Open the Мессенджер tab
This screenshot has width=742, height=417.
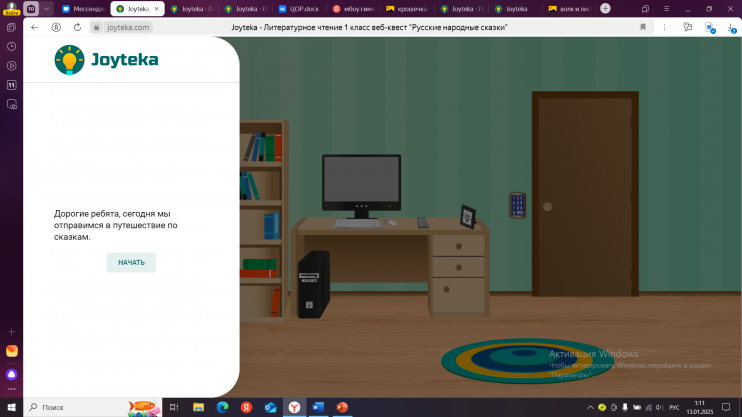[82, 8]
